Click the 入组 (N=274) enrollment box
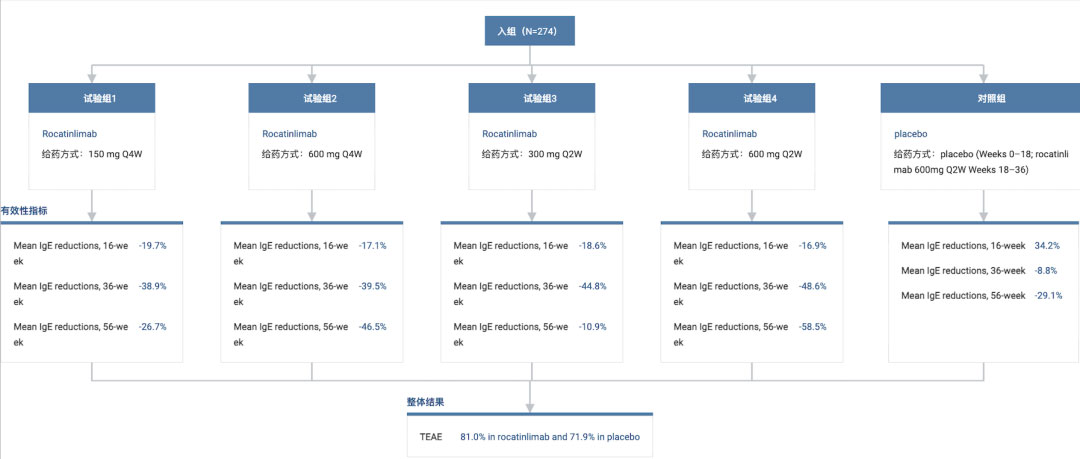Screen dimensions: 1080x459 point(530,31)
